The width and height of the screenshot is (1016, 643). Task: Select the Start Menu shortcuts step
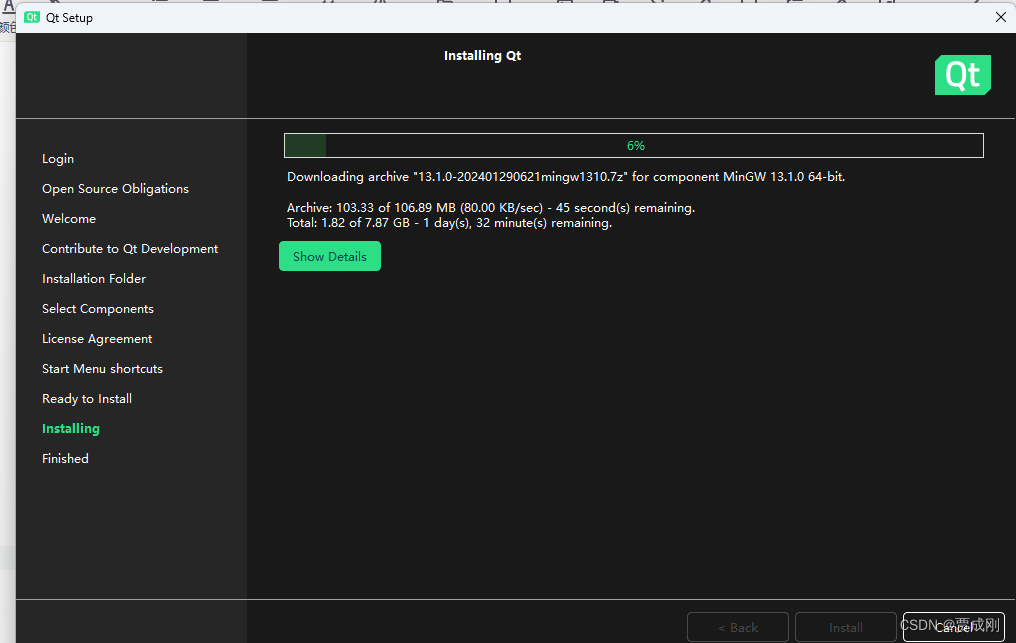point(102,368)
